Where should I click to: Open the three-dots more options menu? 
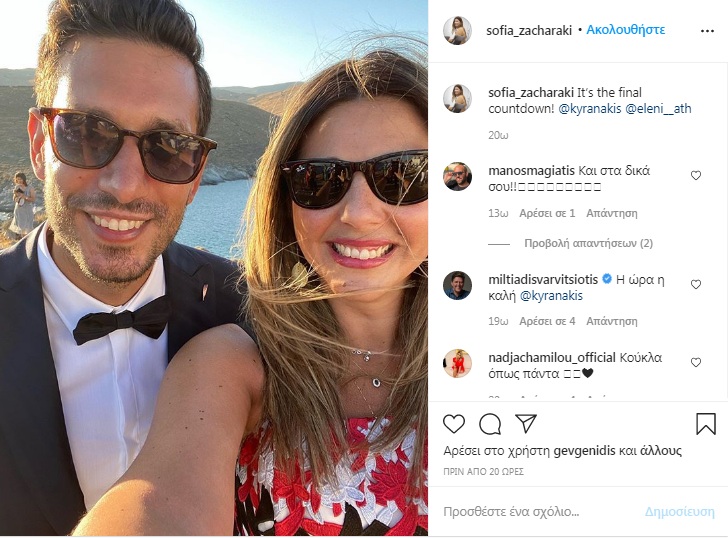[707, 31]
